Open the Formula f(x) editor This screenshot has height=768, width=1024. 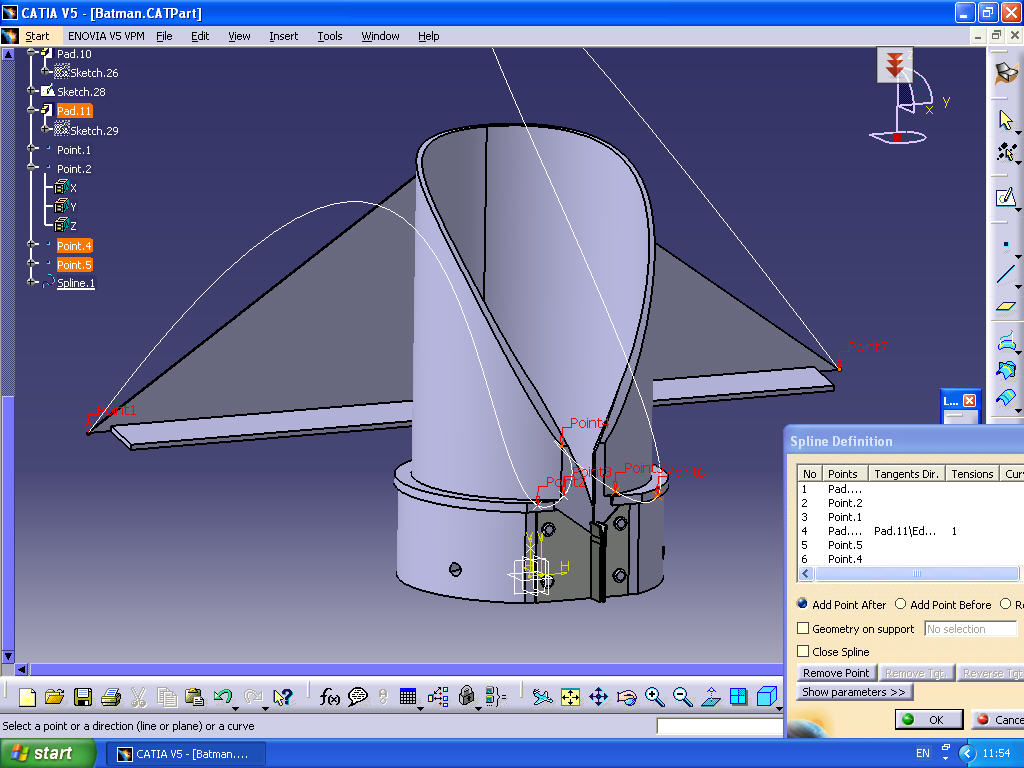pos(330,697)
